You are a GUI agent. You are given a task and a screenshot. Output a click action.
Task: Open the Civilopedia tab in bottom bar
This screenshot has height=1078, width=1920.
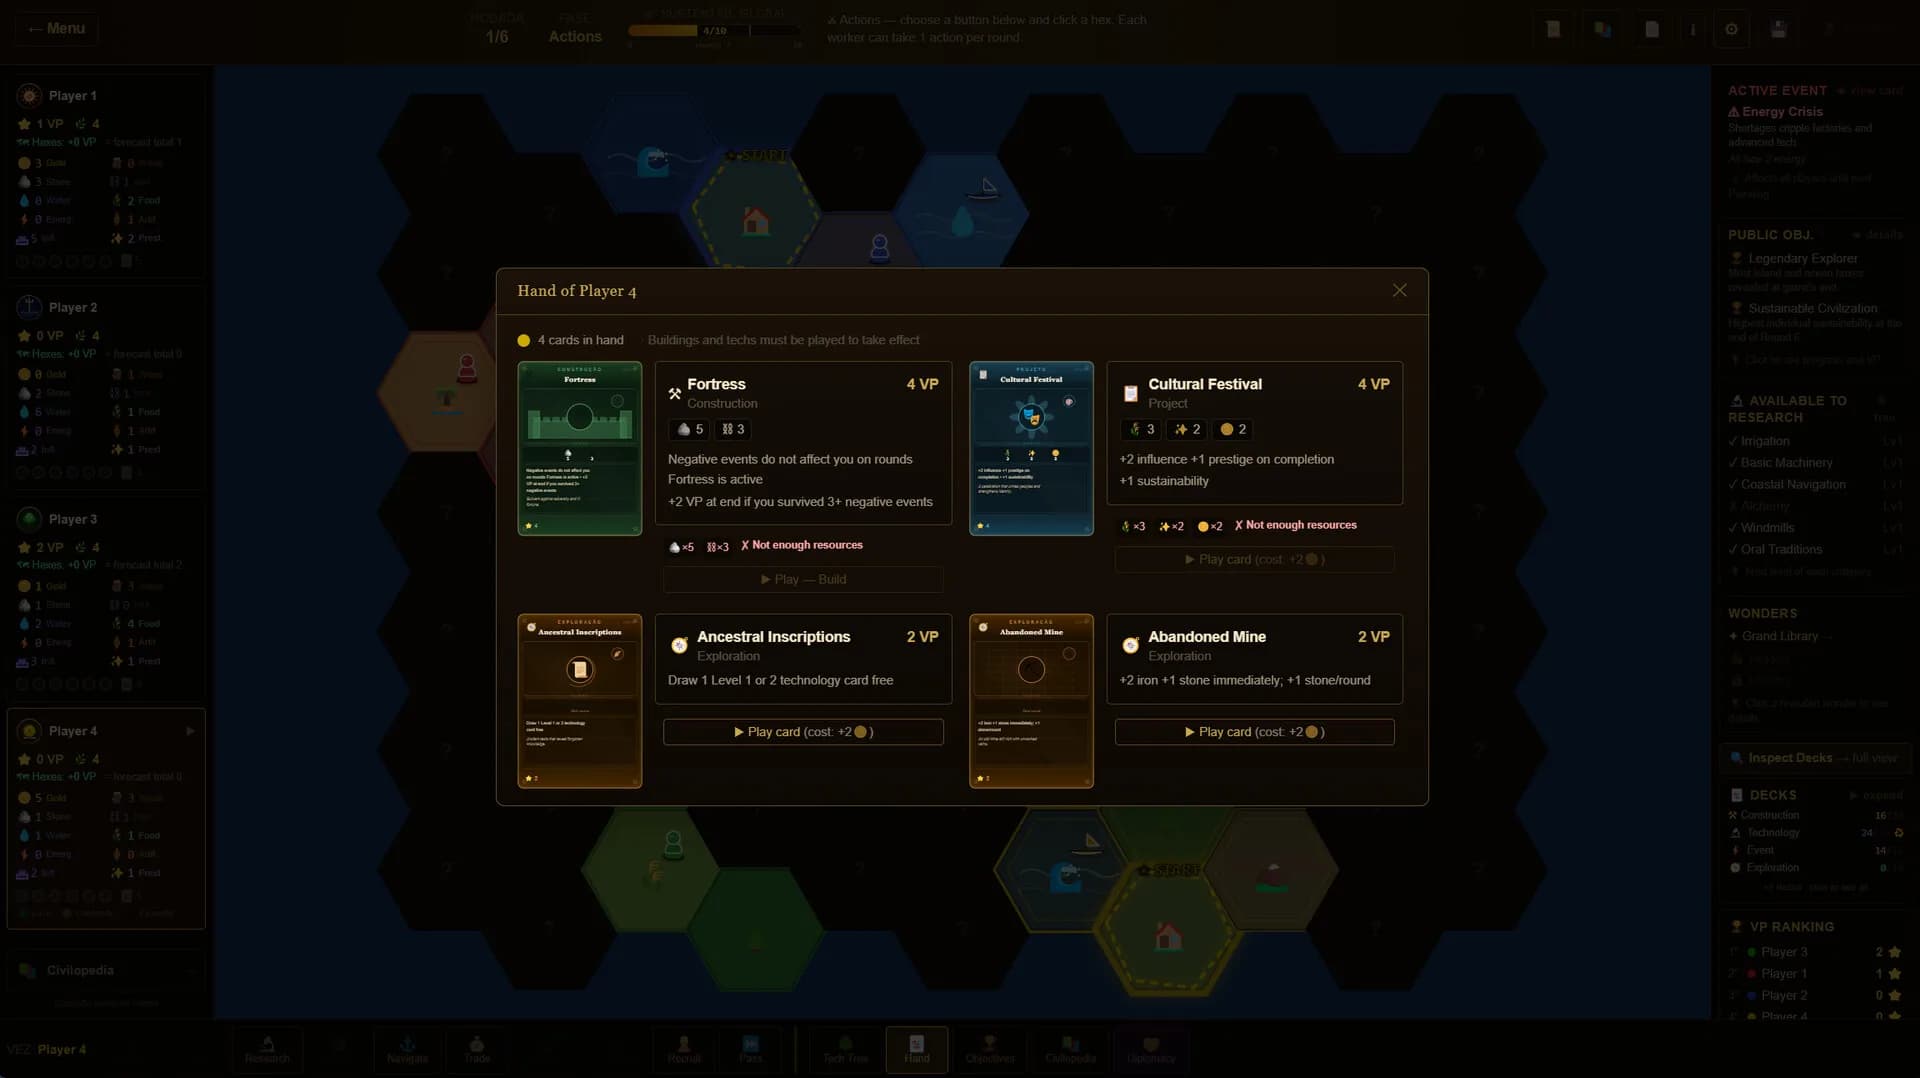click(1070, 1049)
